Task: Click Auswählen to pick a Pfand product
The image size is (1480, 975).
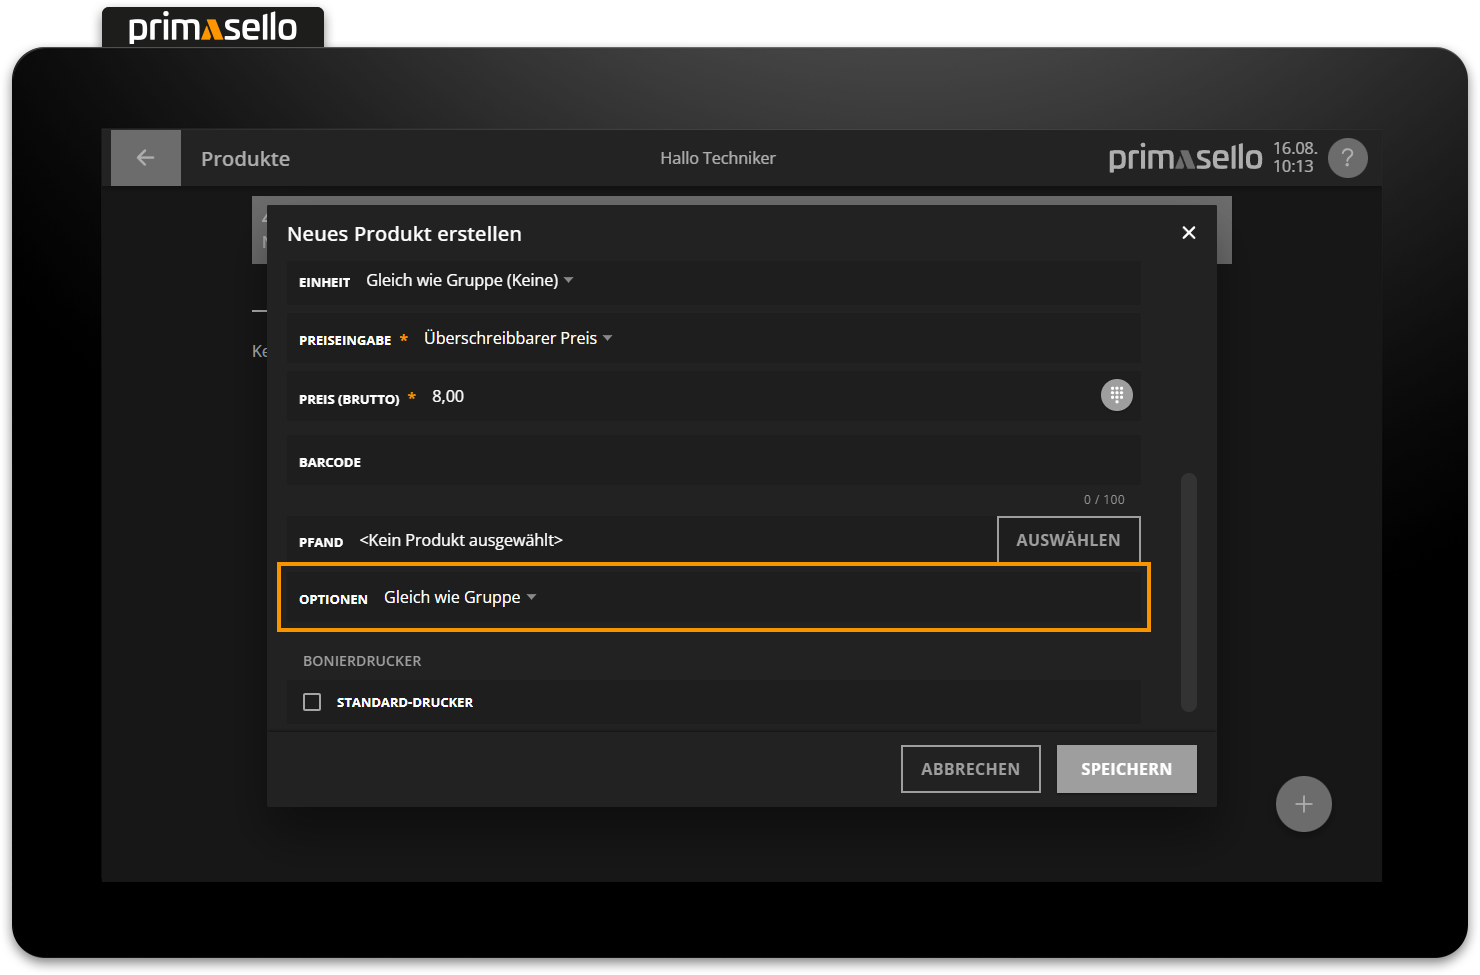Action: pos(1068,539)
